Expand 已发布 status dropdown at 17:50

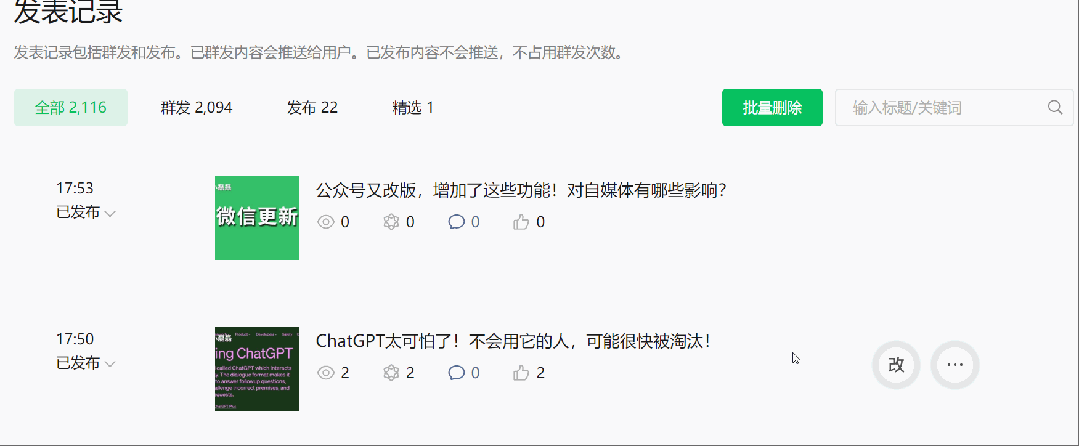tap(85, 363)
